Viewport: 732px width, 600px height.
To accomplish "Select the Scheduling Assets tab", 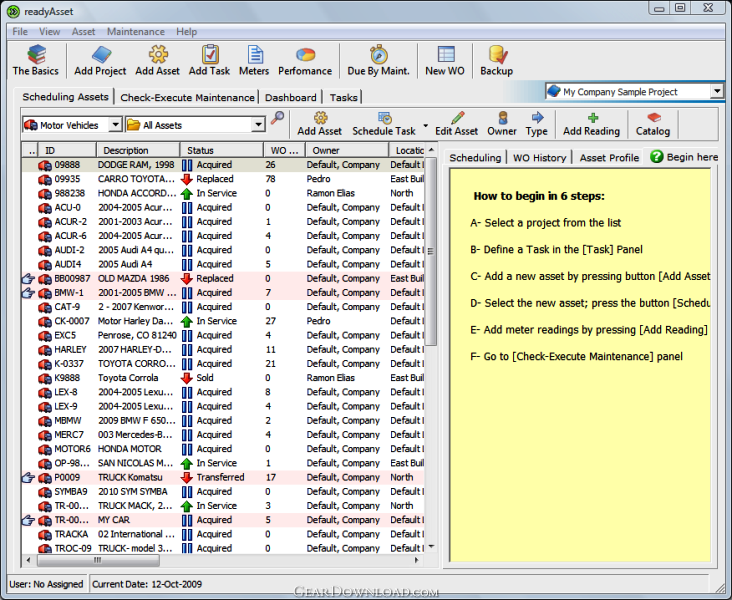I will [65, 97].
